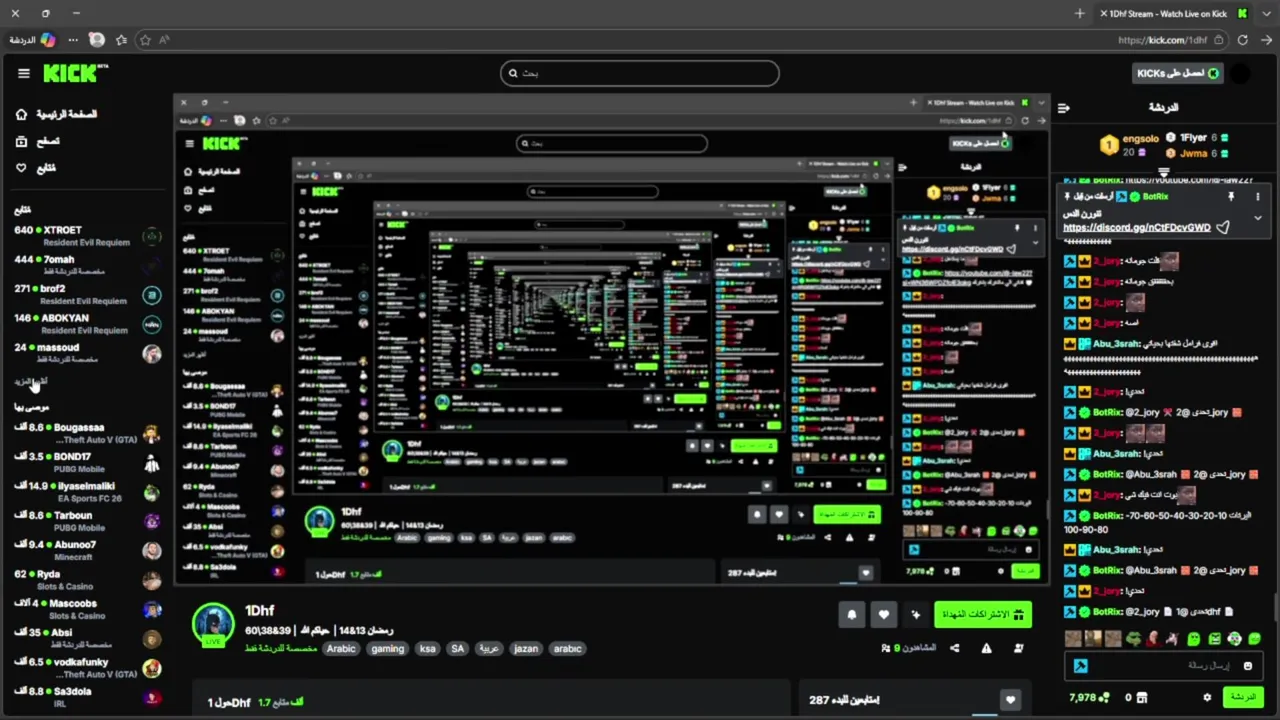Click the KICK logo
Screen dimensions: 1280x720
[x=75, y=73]
